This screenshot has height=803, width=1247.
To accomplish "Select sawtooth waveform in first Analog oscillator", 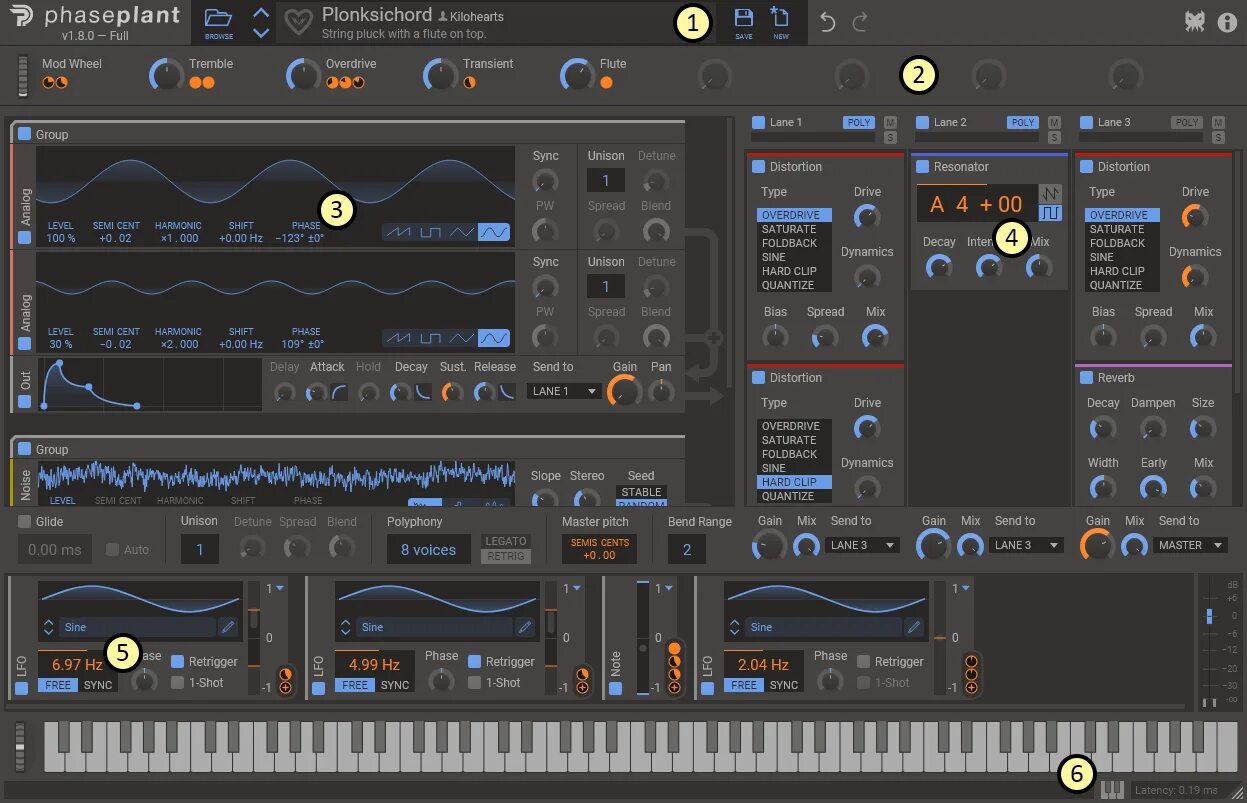I will (x=400, y=232).
